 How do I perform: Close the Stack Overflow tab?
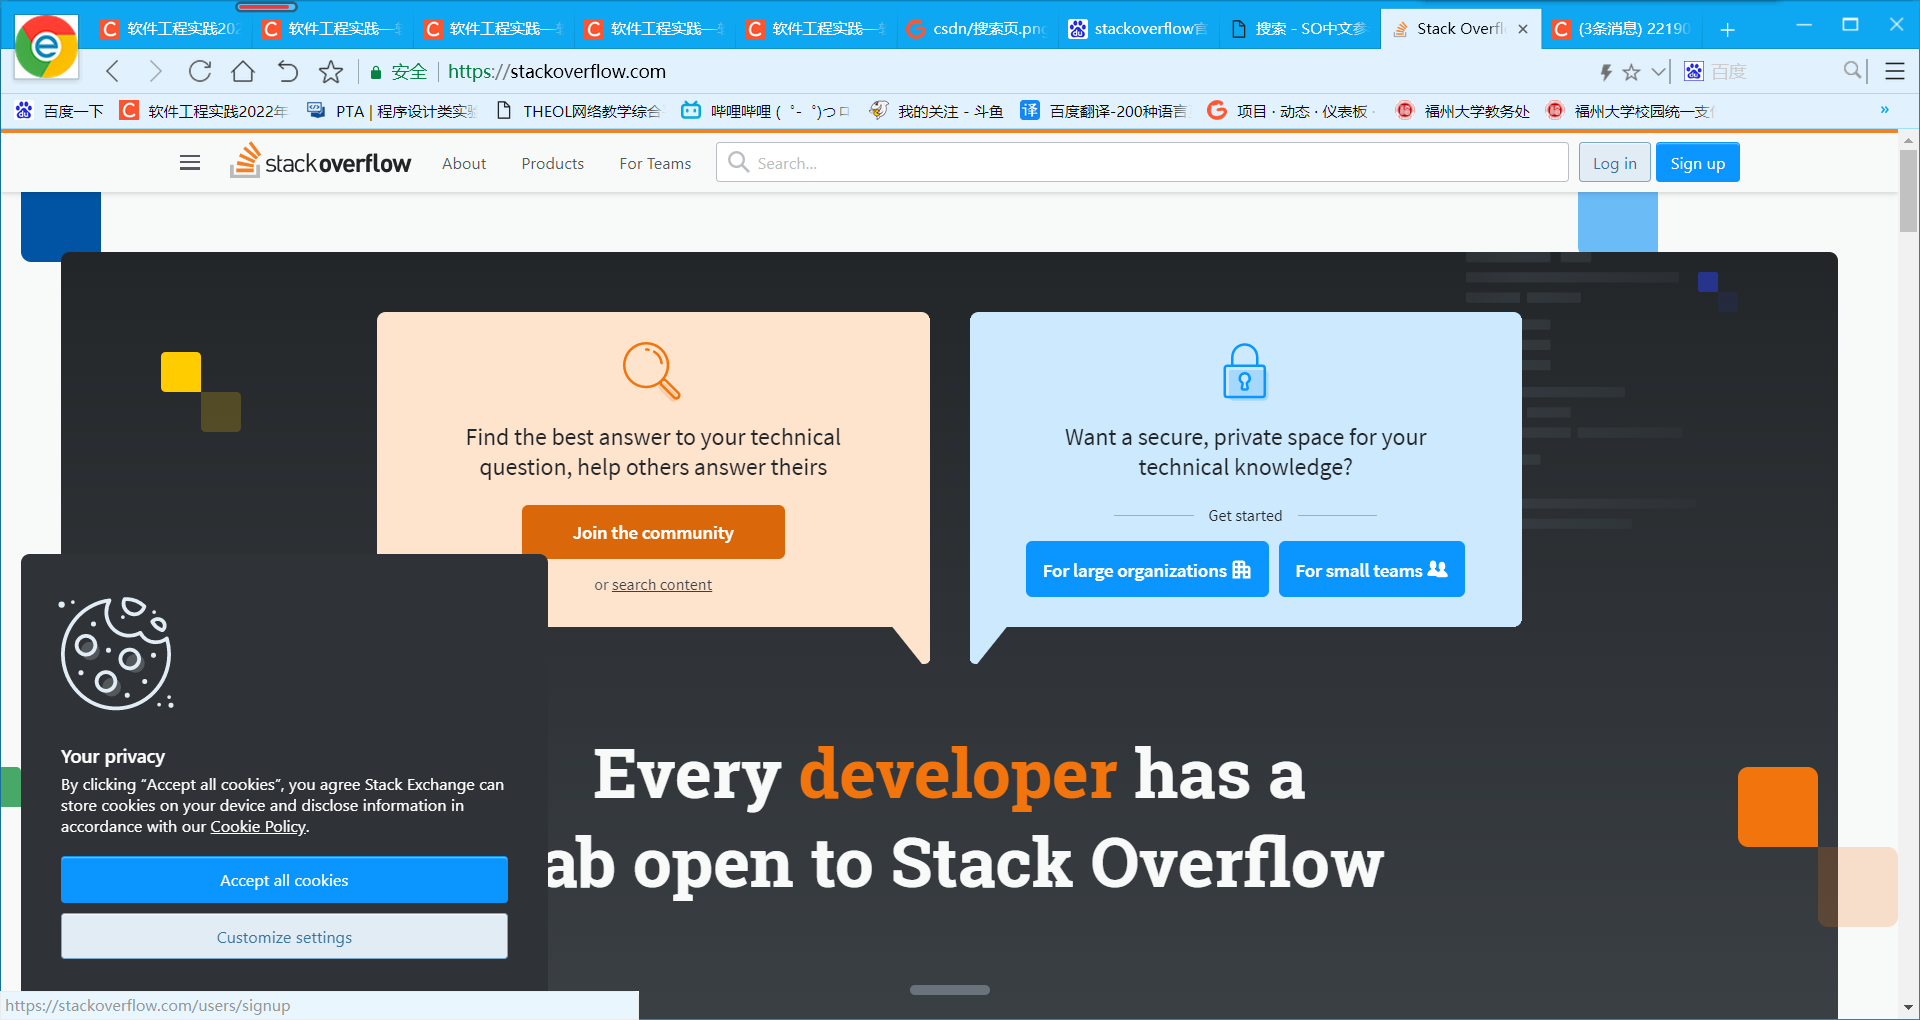point(1523,29)
